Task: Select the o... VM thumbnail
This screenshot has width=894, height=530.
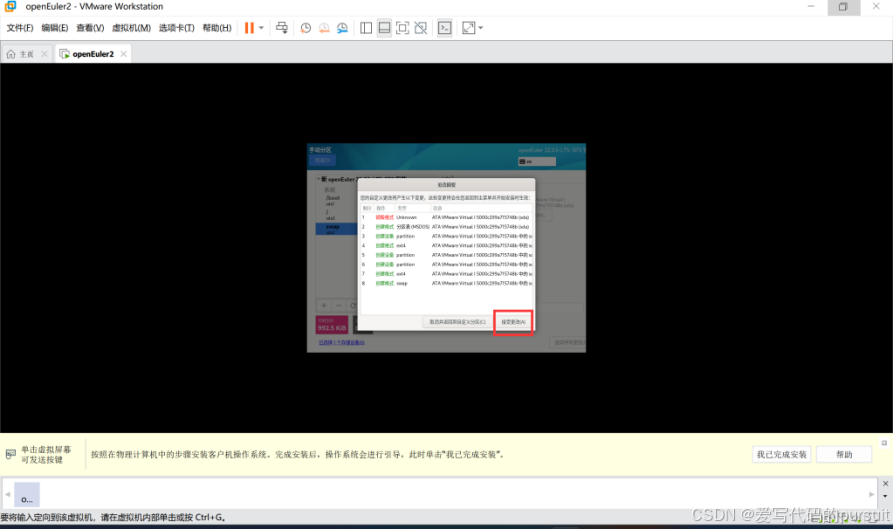Action: coord(27,495)
